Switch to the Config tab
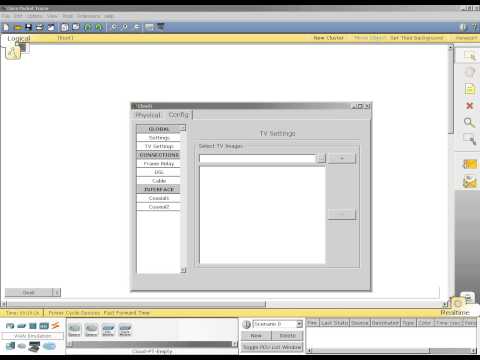 tap(179, 115)
